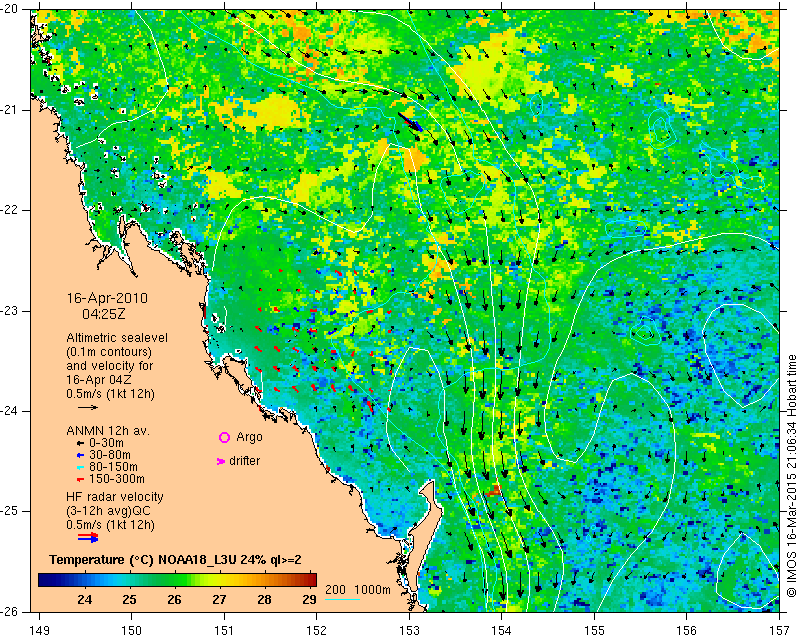Click the '150-300m' depth legend label

point(117,479)
